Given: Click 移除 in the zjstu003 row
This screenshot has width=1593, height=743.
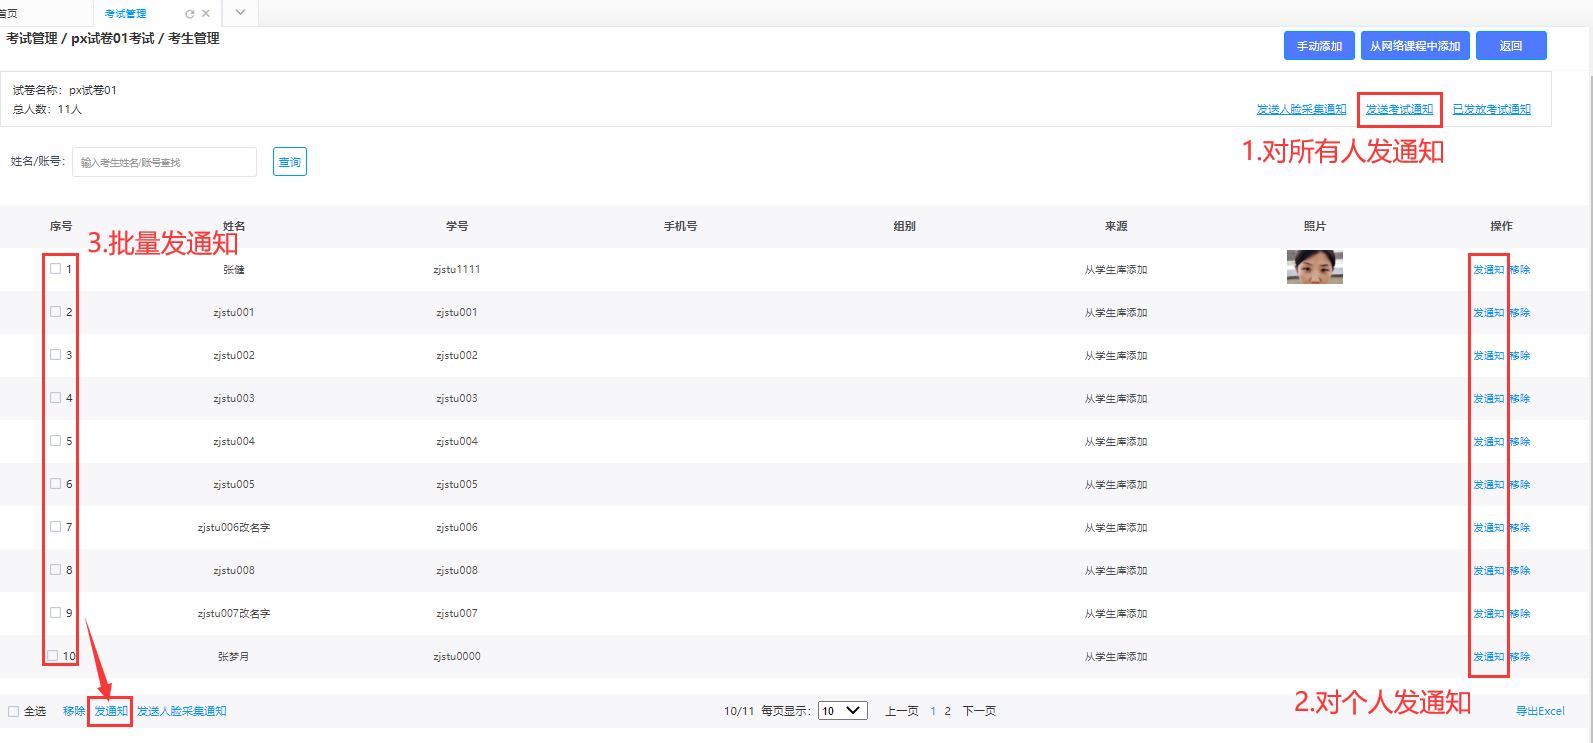Looking at the screenshot, I should point(1520,398).
